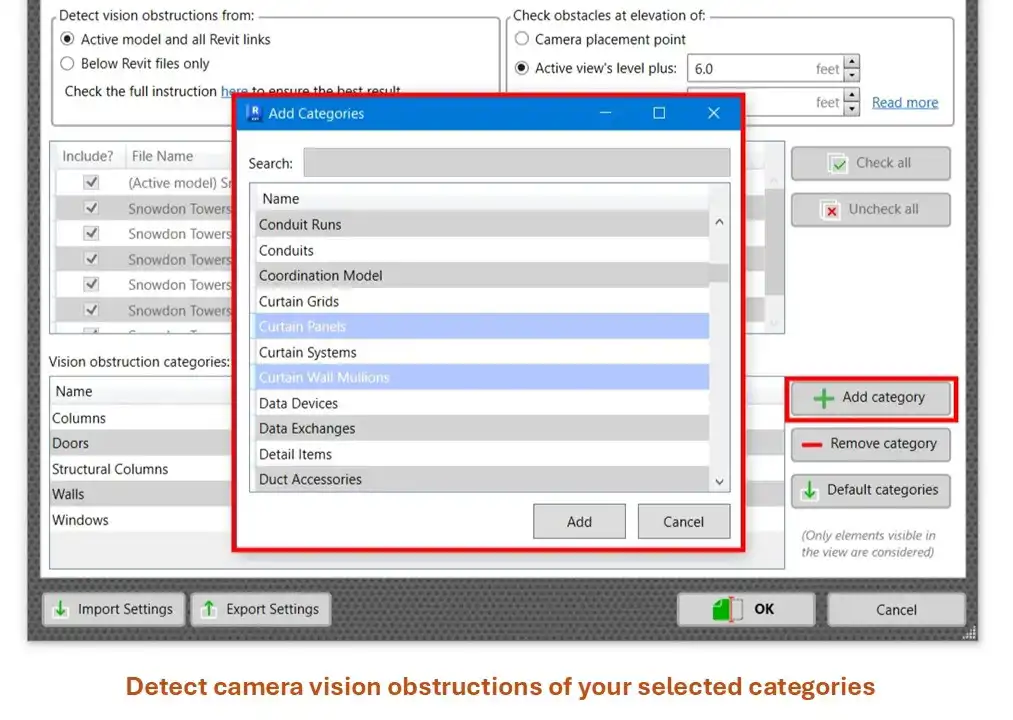Click the red minus Remove category icon

click(812, 444)
